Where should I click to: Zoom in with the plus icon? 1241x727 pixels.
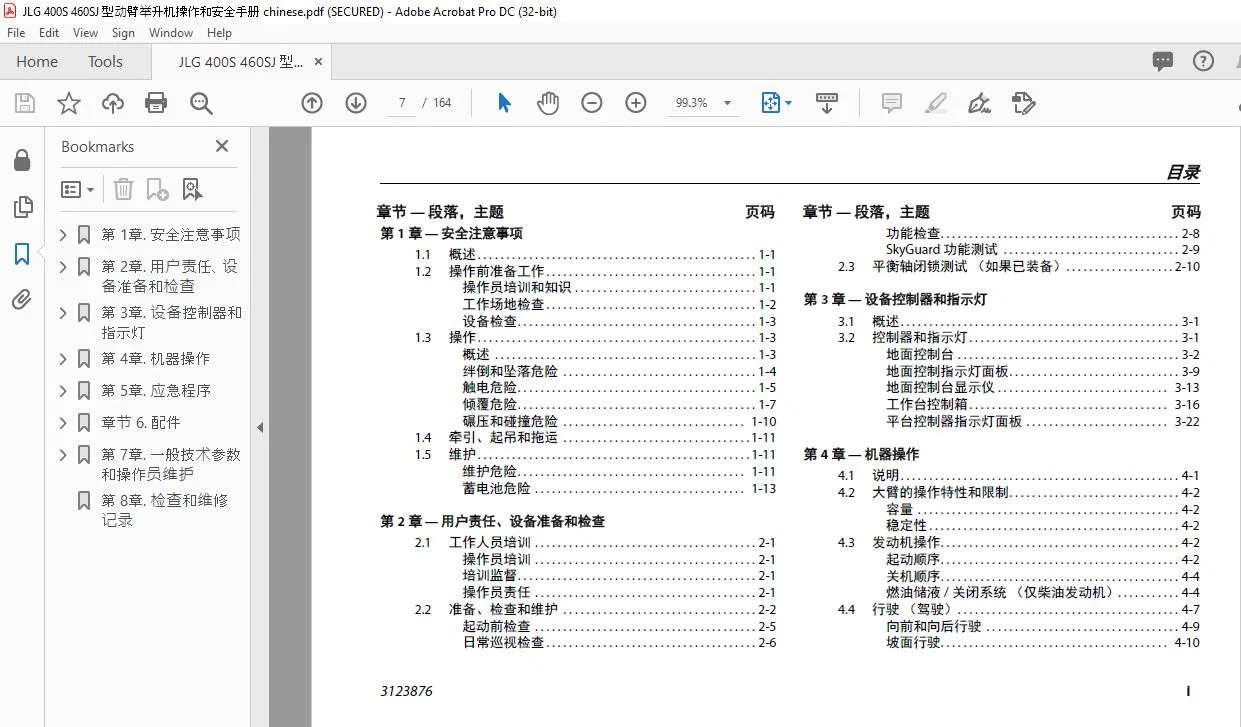pyautogui.click(x=636, y=103)
